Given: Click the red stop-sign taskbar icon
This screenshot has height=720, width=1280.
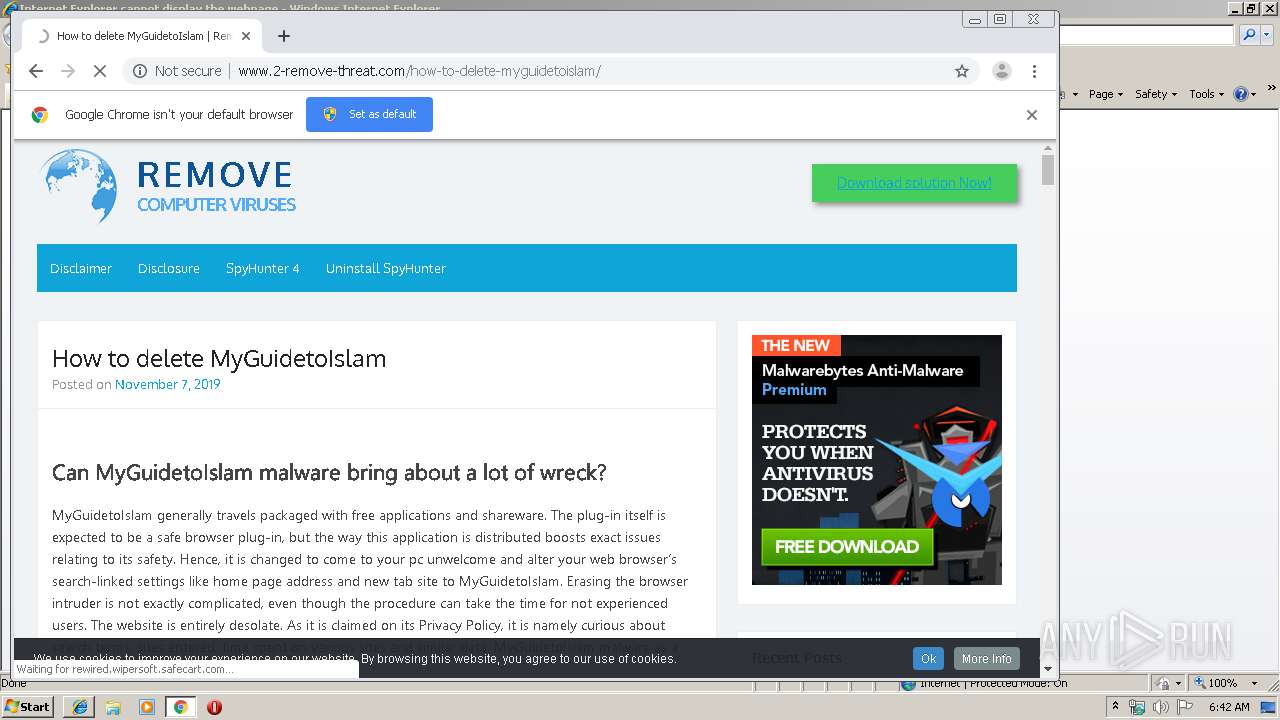Looking at the screenshot, I should tap(214, 707).
